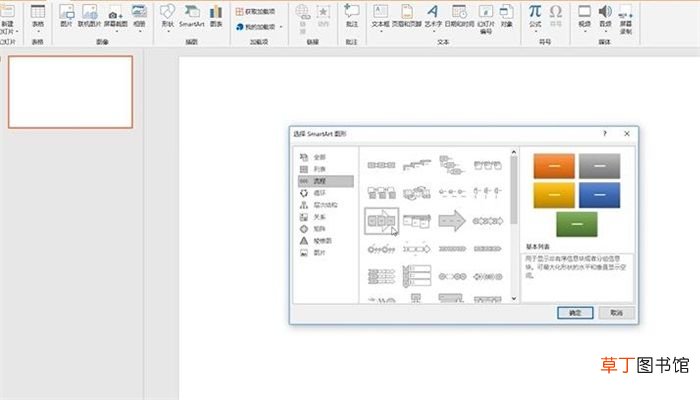The height and width of the screenshot is (400, 700).
Task: Confirm with the 确定 button
Action: (575, 312)
